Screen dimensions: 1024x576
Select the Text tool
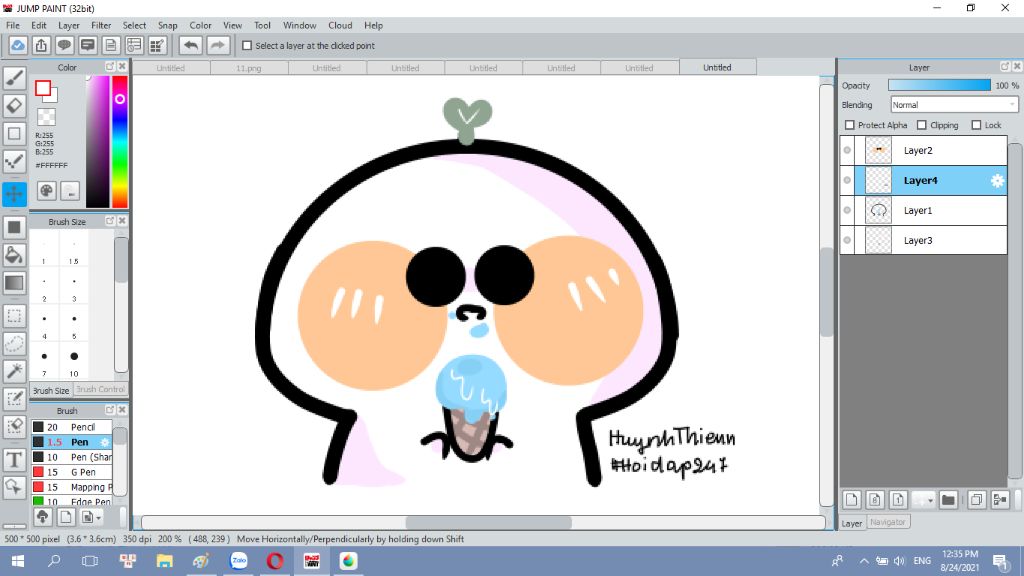tap(14, 460)
